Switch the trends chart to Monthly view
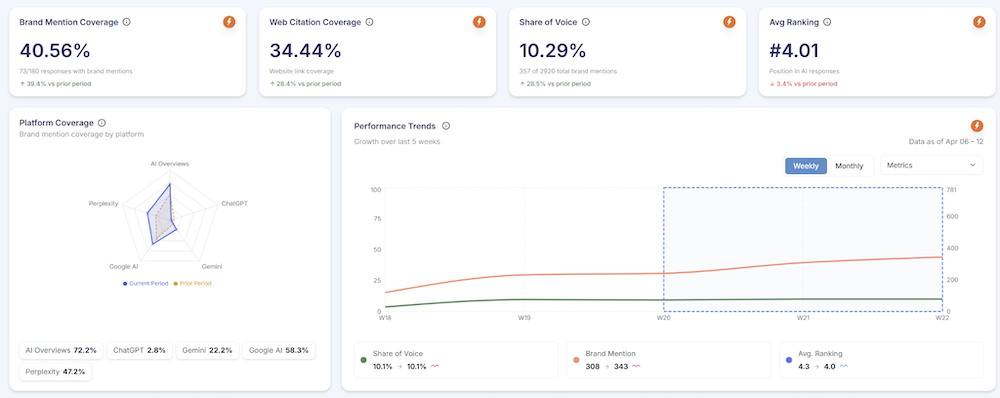This screenshot has width=1000, height=398. pyautogui.click(x=849, y=166)
